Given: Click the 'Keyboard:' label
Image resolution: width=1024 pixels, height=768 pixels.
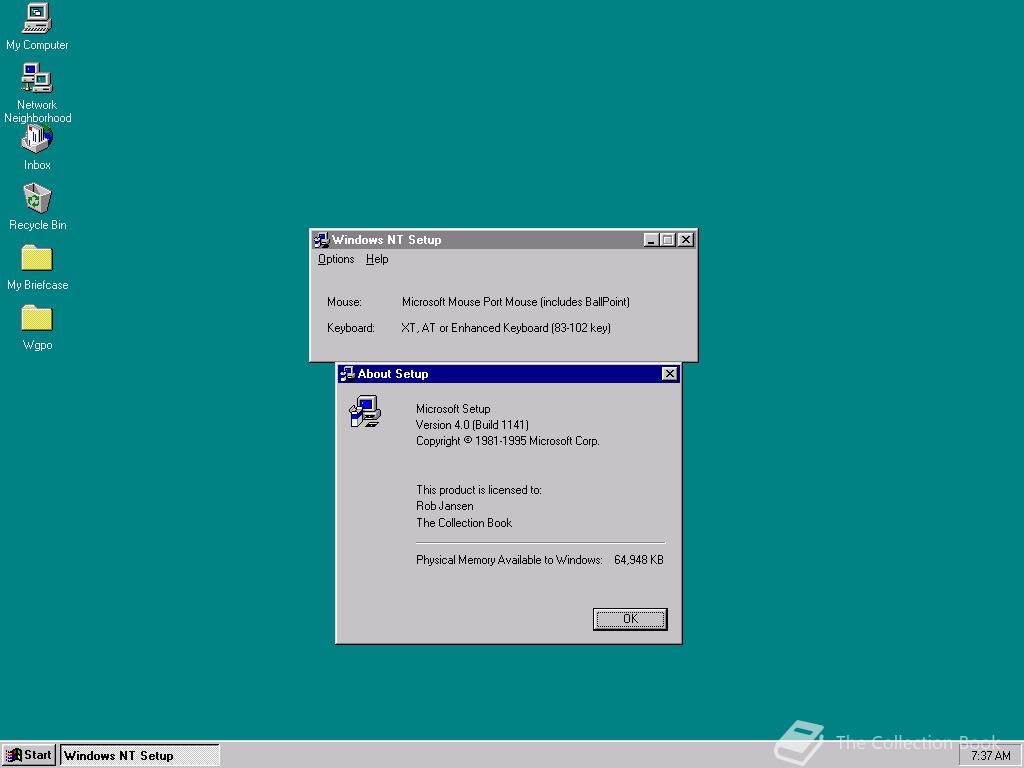Looking at the screenshot, I should 351,328.
